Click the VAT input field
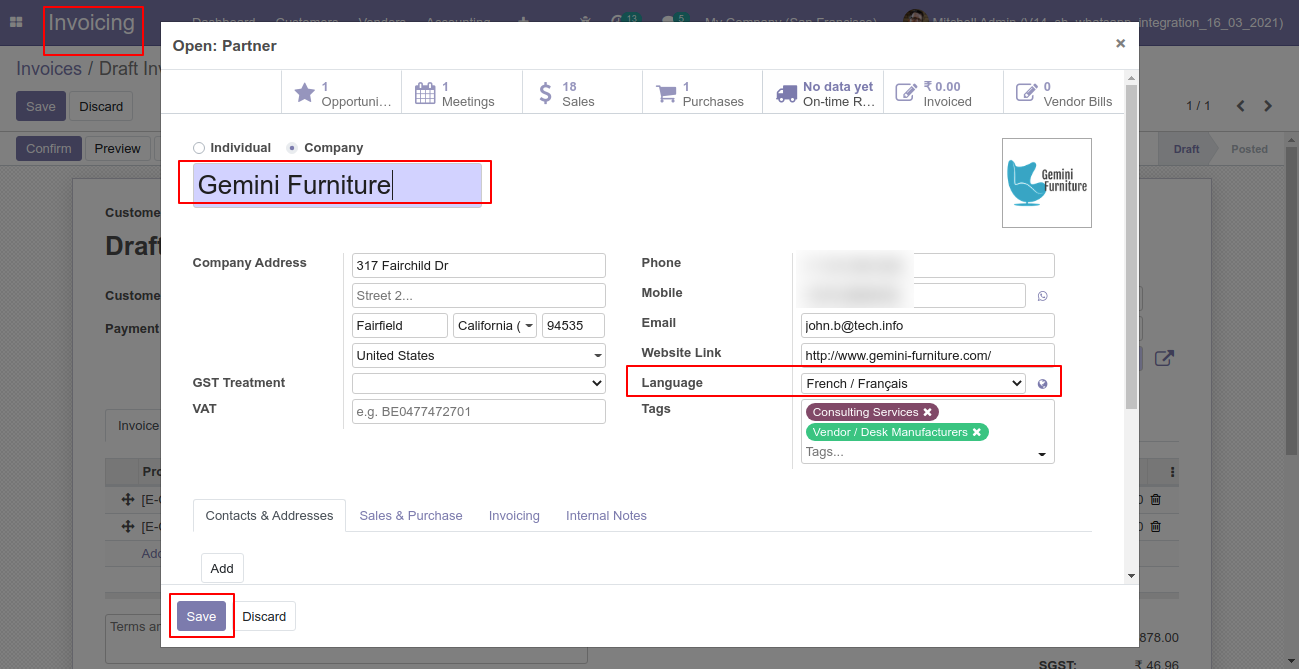 click(x=479, y=412)
